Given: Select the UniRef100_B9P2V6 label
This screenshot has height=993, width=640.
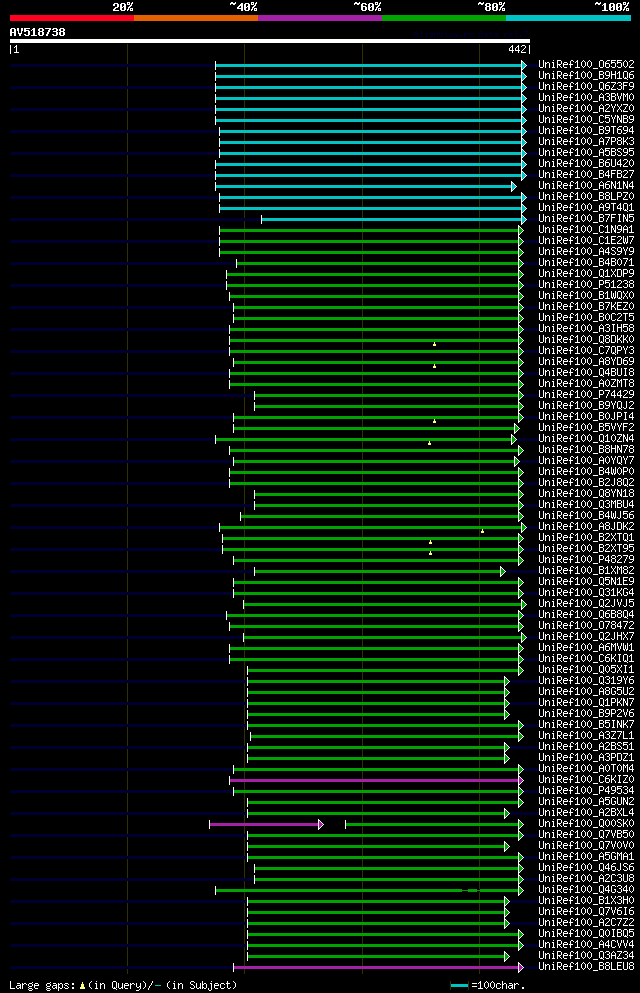Looking at the screenshot, I should coord(586,714).
